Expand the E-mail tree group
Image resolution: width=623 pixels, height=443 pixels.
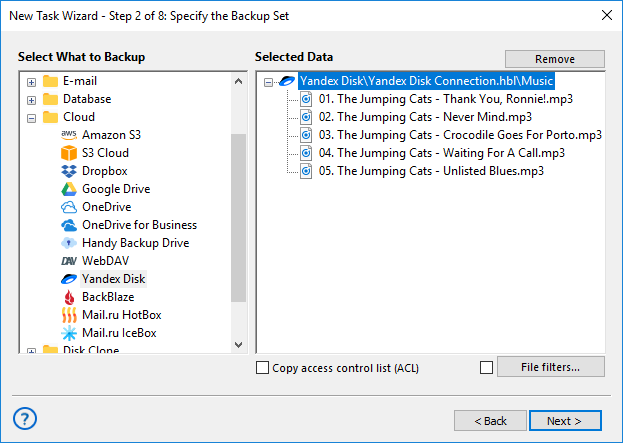click(32, 82)
